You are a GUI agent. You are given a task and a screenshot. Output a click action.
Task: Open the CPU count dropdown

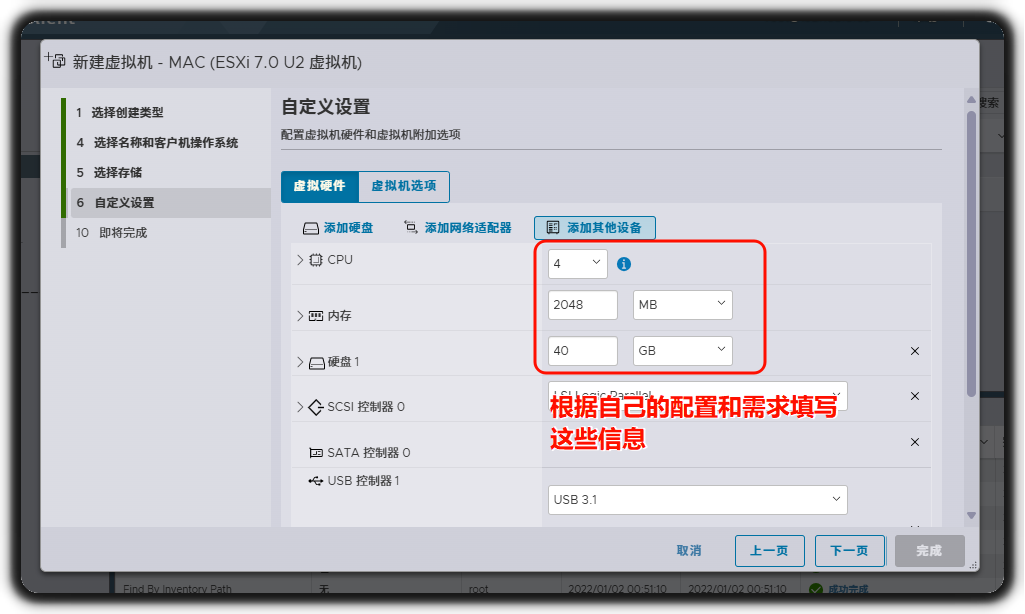pyautogui.click(x=577, y=264)
